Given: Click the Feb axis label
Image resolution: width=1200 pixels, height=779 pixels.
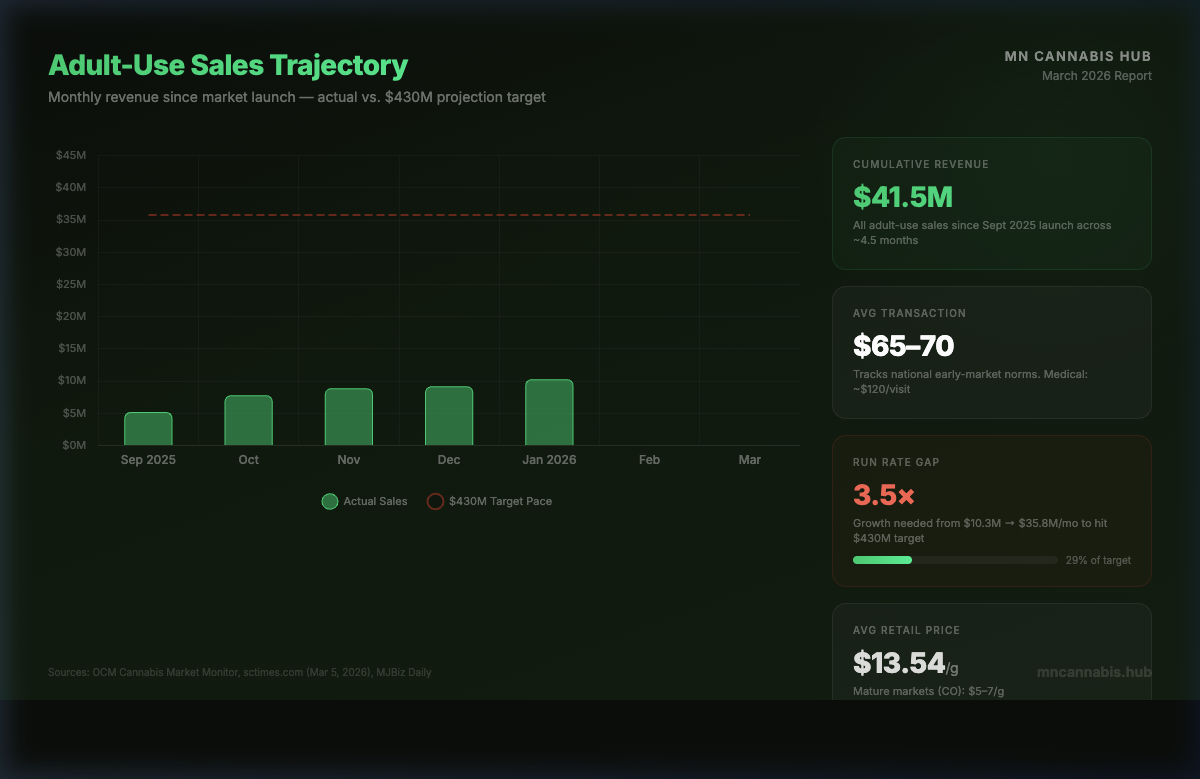Looking at the screenshot, I should click(x=649, y=460).
